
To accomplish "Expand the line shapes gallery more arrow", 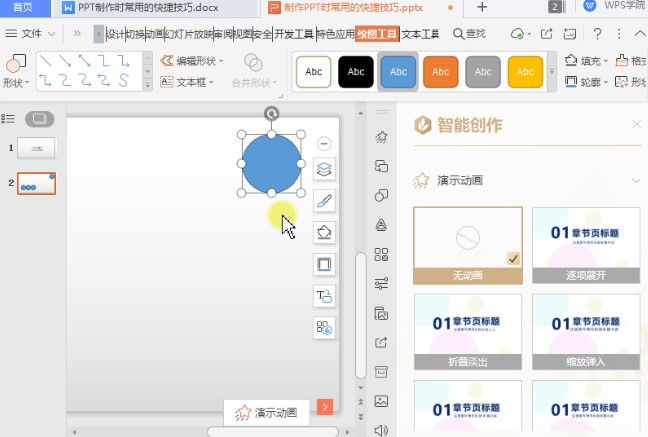I will coord(148,86).
